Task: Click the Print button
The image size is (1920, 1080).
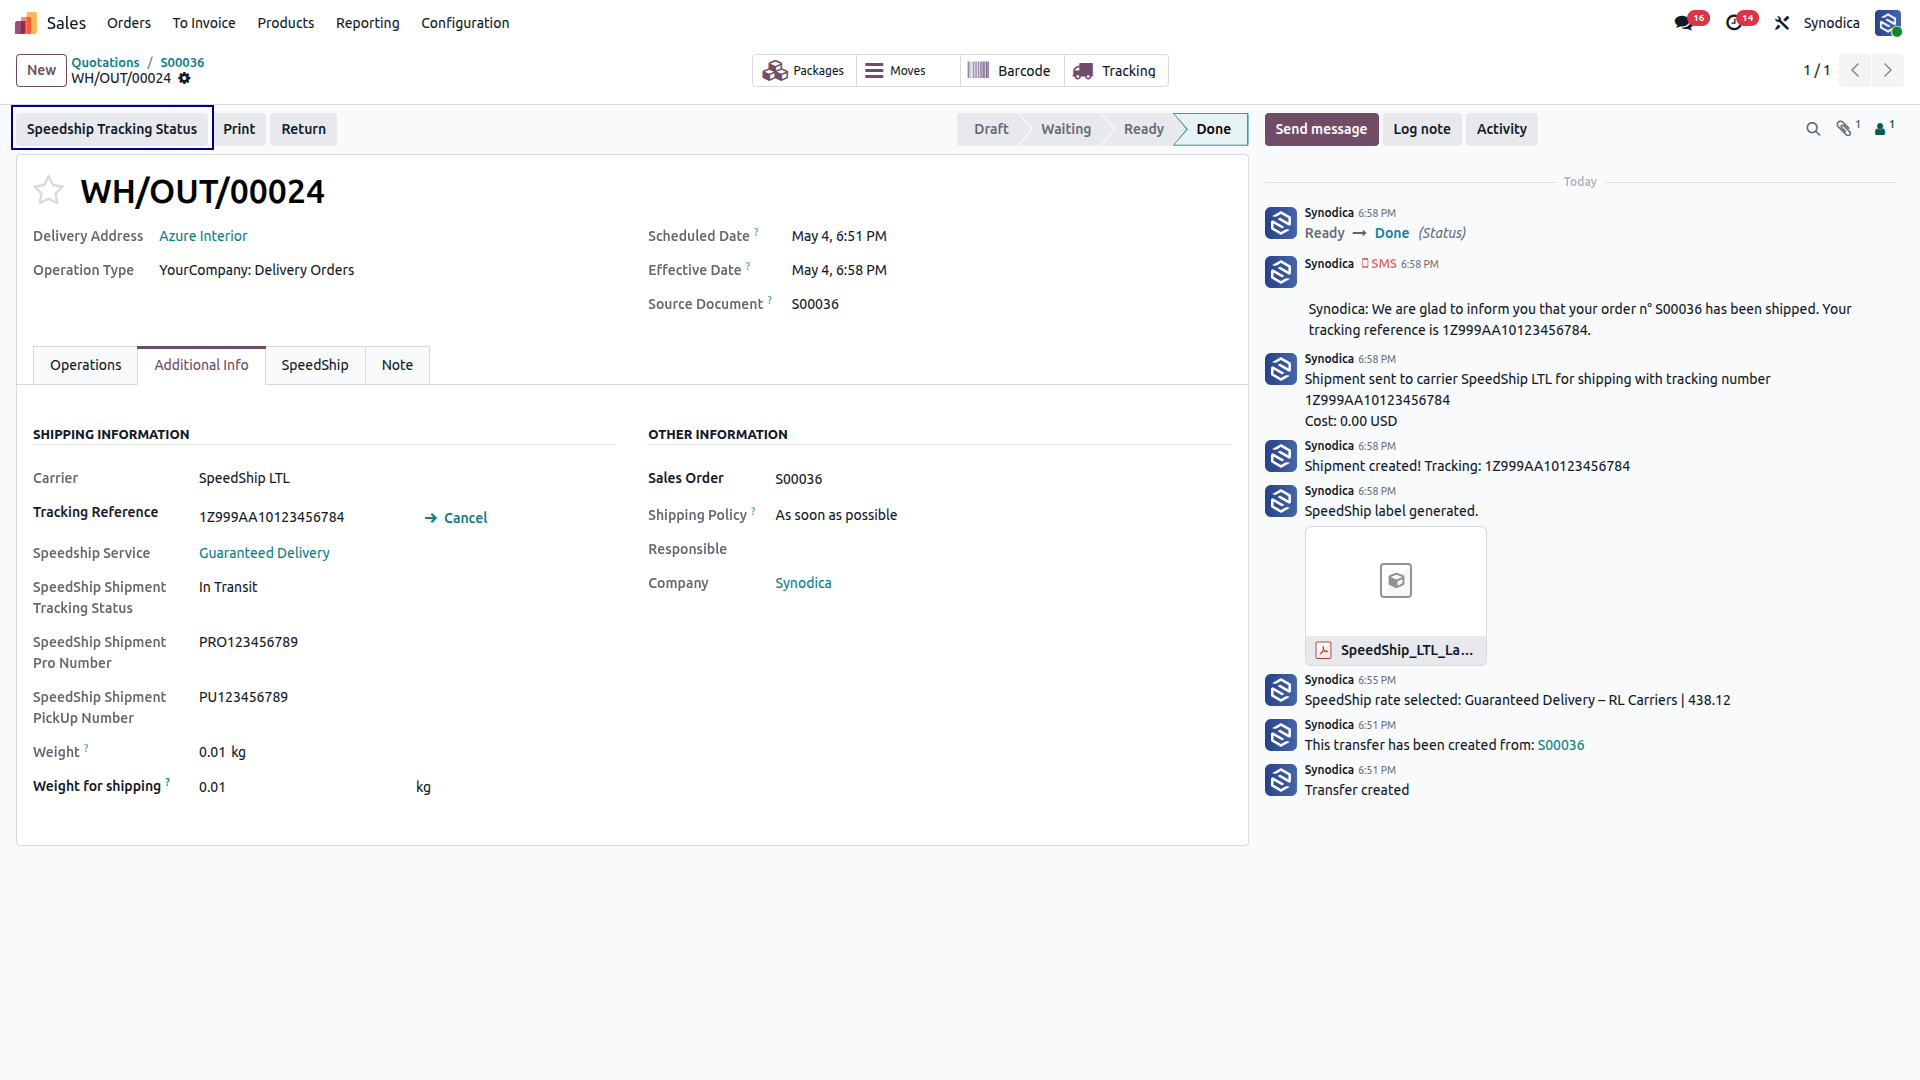Action: pyautogui.click(x=239, y=129)
